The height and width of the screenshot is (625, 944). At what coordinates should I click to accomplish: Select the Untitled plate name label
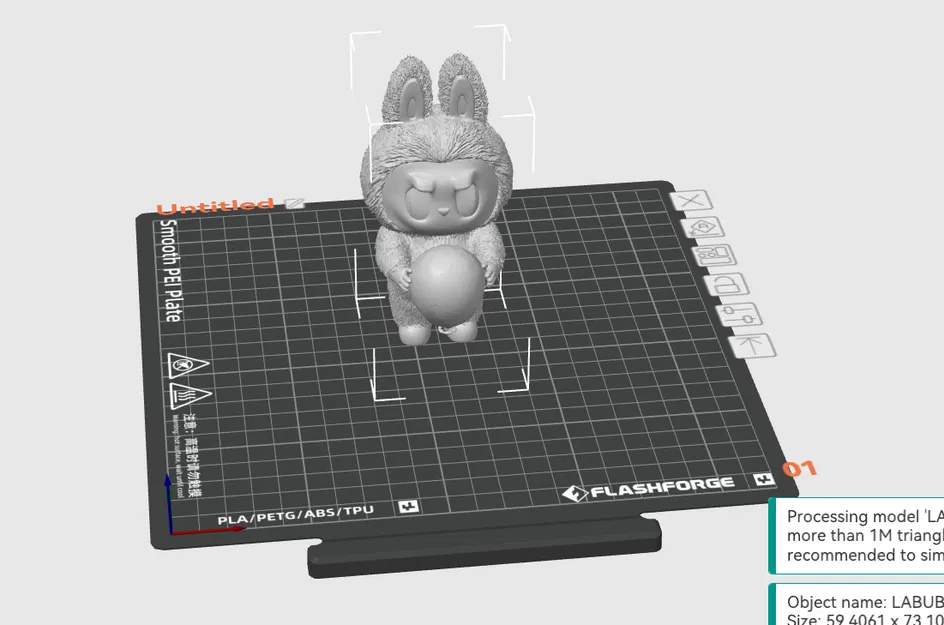coord(215,207)
